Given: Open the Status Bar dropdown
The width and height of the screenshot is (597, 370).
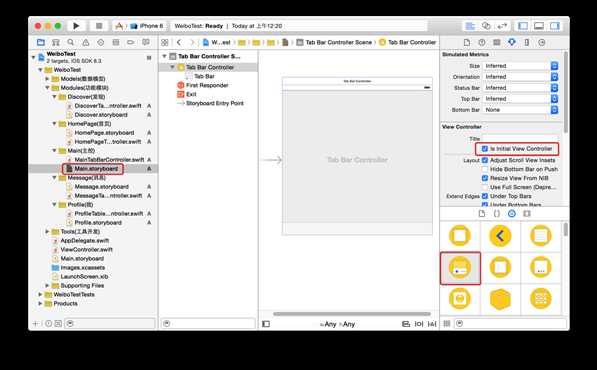Looking at the screenshot, I should [520, 88].
